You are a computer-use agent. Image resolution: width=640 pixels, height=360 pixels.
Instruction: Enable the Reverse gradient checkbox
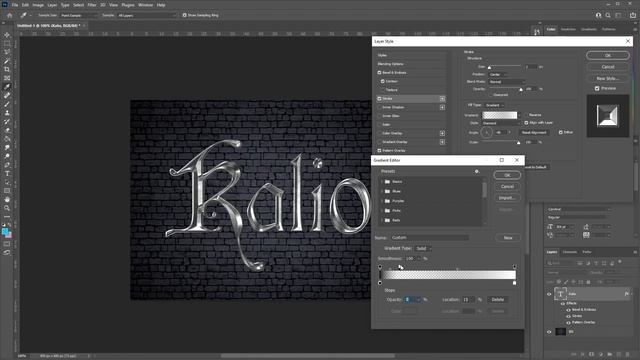coord(526,115)
